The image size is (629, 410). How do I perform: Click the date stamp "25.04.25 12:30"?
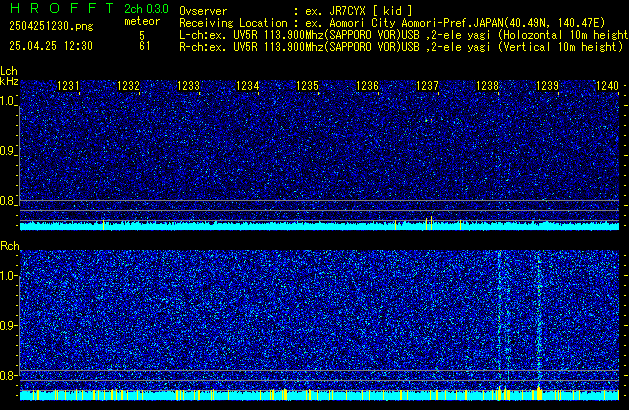(51, 46)
